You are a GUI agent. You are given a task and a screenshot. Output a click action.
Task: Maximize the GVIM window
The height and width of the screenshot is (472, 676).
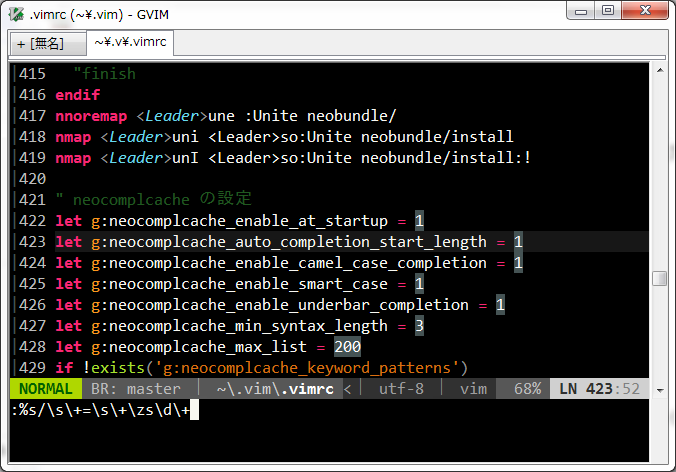608,10
